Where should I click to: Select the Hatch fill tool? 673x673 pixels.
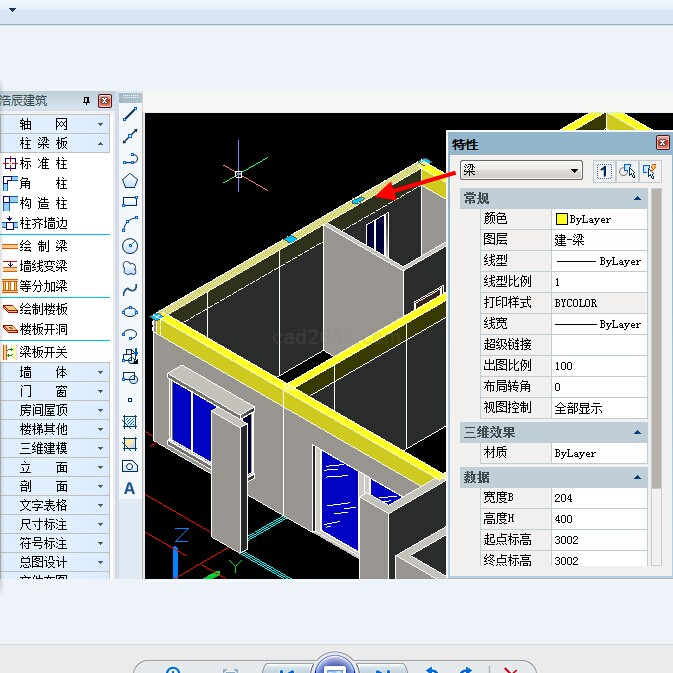[130, 422]
